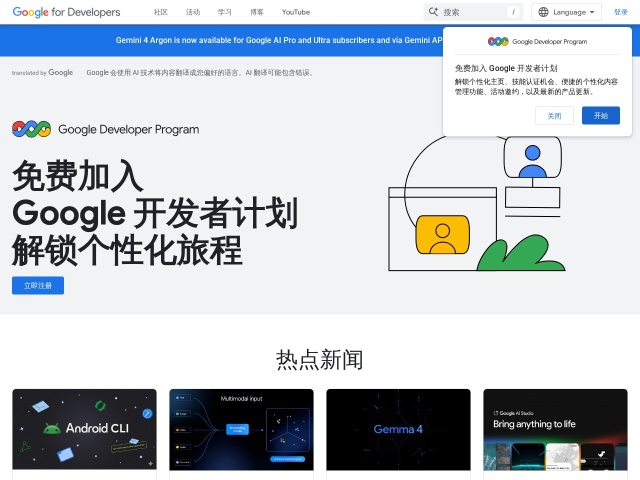The image size is (640, 480).
Task: Focus the 搜索 search field
Action: coord(473,12)
